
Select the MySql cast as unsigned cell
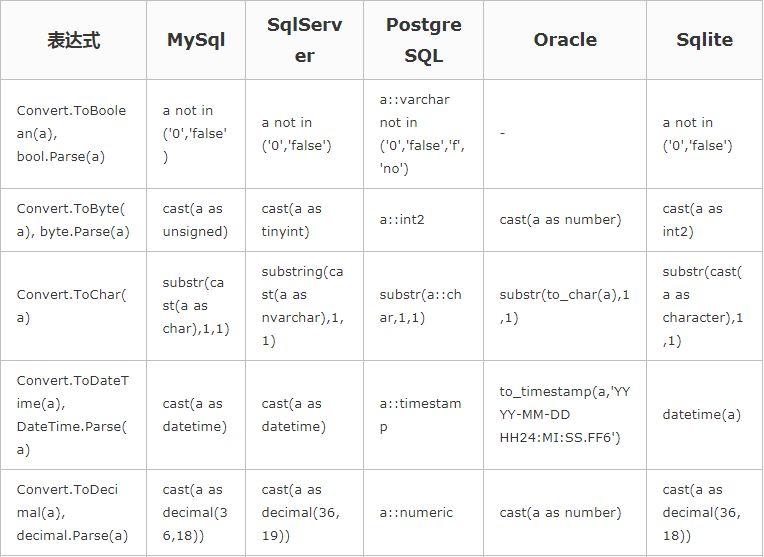coord(196,220)
